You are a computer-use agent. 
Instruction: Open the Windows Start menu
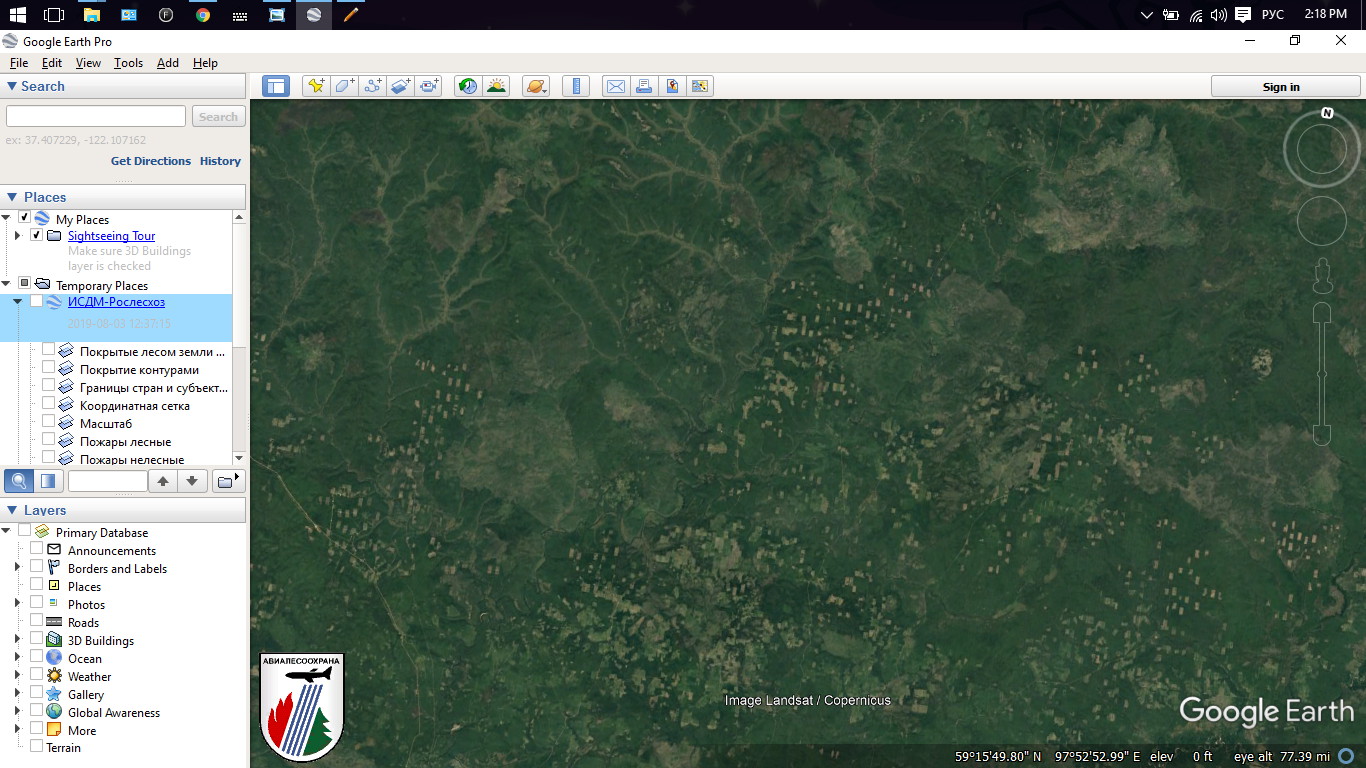tap(18, 15)
